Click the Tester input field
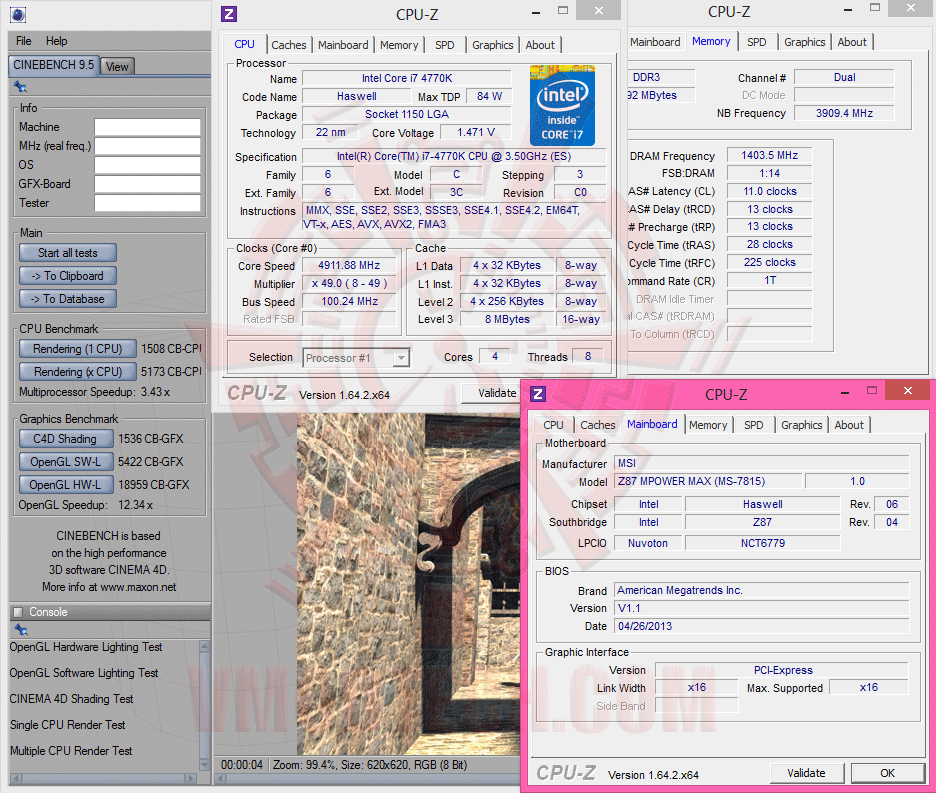The width and height of the screenshot is (936, 793). (147, 203)
